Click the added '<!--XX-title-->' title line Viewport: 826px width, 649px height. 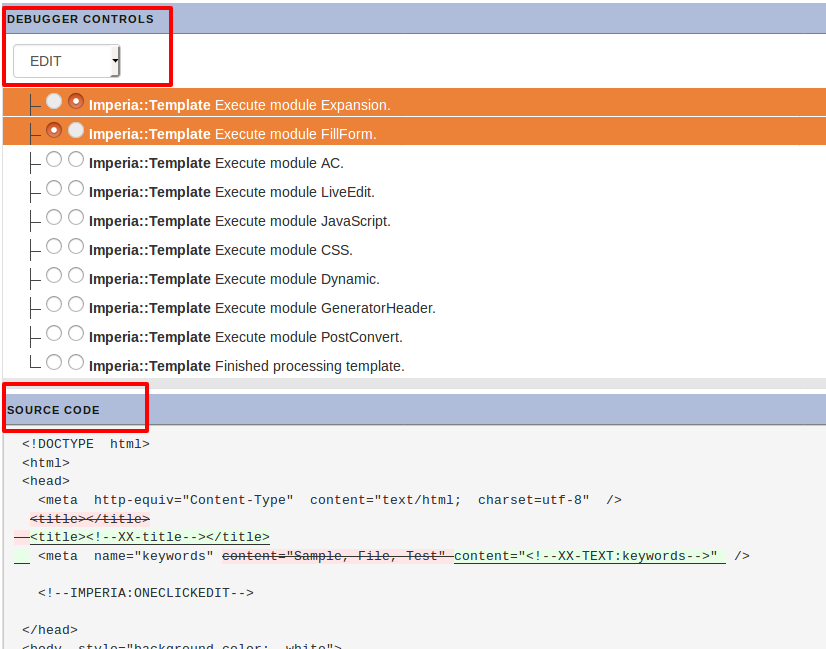[x=150, y=537]
